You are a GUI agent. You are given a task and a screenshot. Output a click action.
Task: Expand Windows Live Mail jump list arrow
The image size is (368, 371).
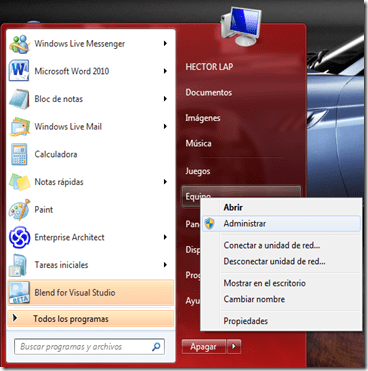[x=165, y=126]
